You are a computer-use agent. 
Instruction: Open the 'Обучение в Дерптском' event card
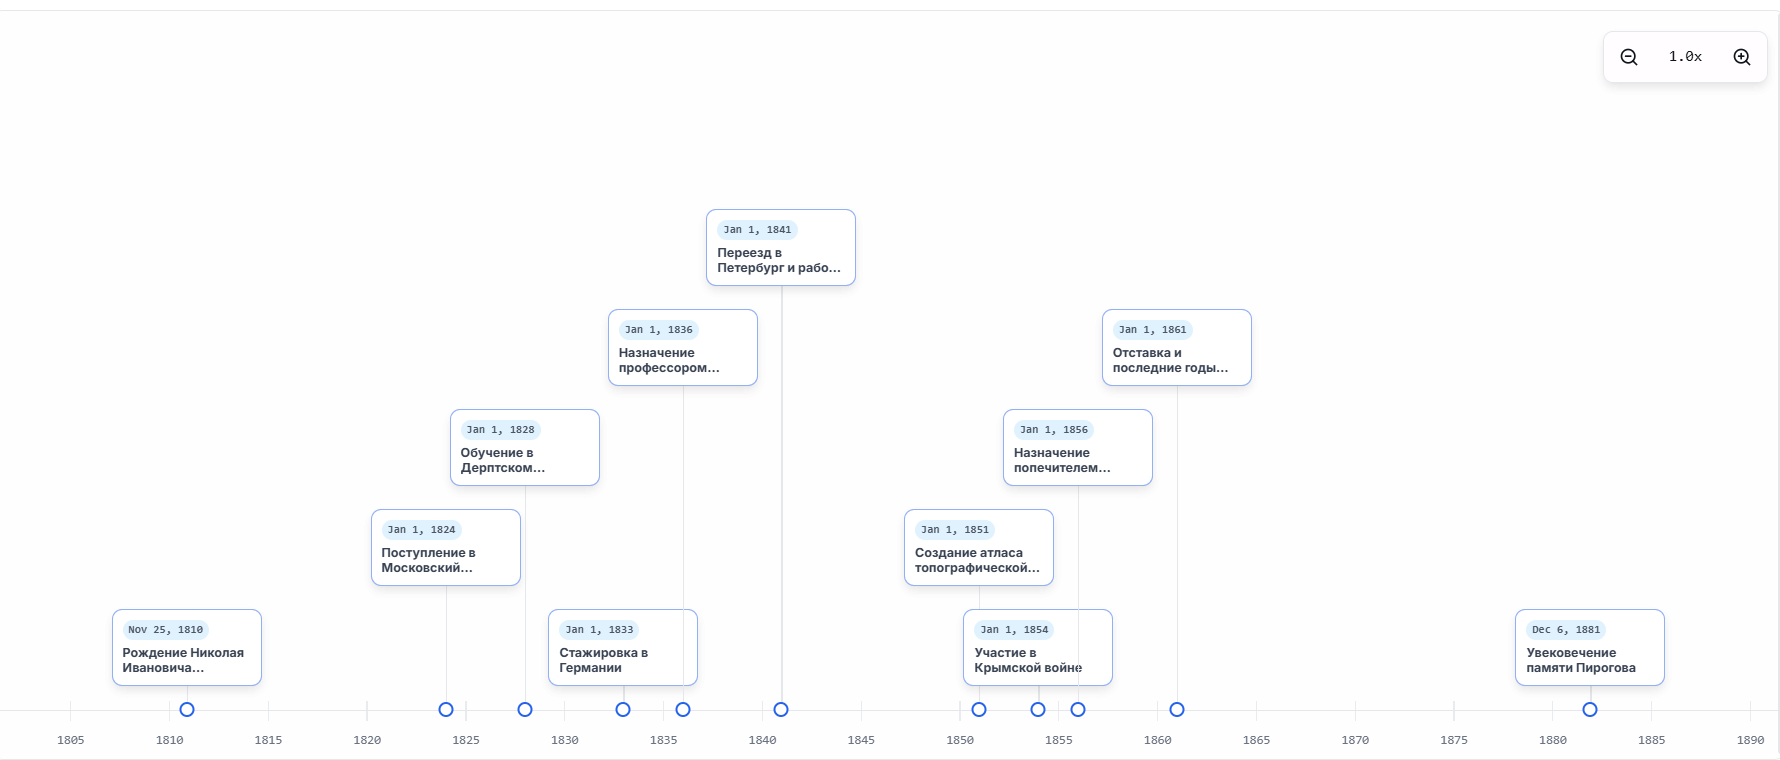pos(525,448)
